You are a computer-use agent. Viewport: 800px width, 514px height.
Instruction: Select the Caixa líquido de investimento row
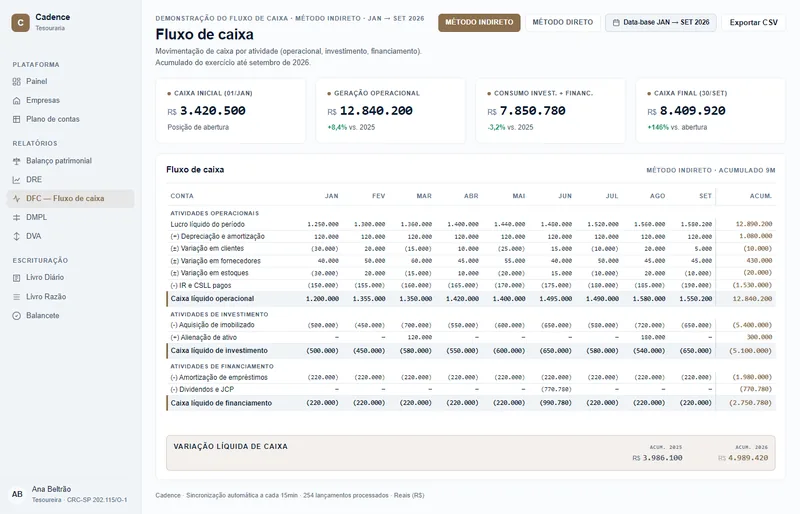coord(471,351)
